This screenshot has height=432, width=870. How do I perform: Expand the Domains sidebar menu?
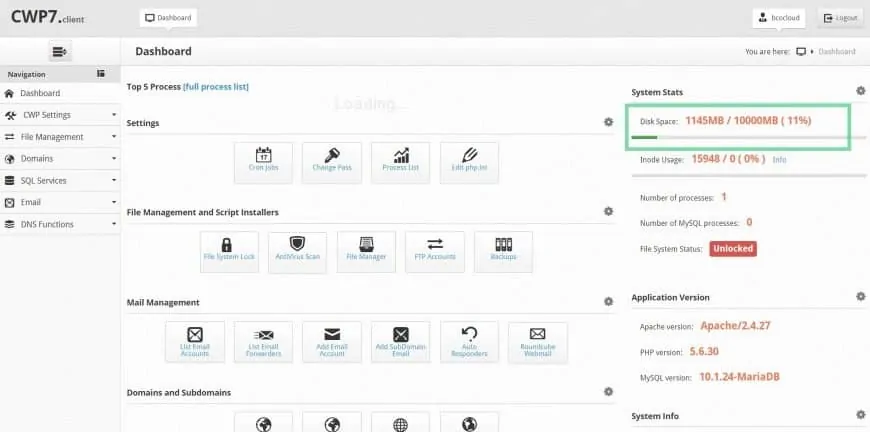point(60,159)
